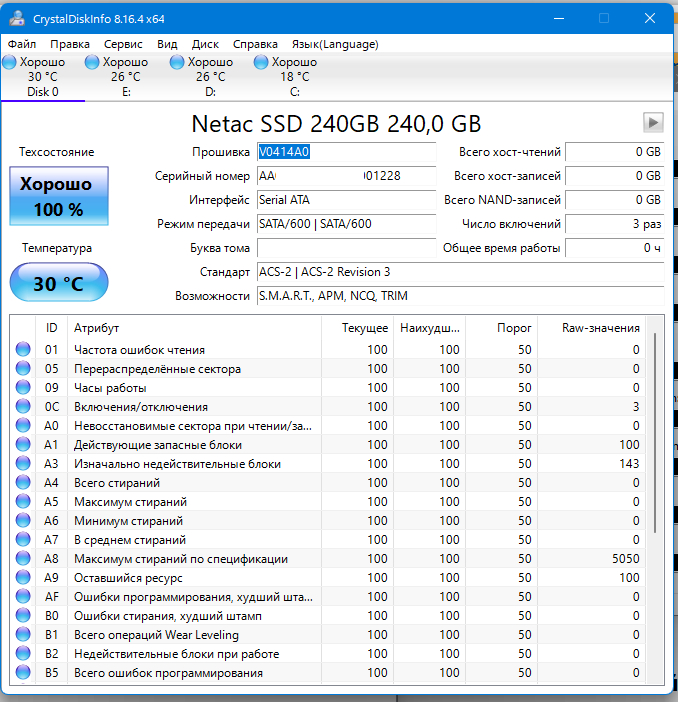Viewport: 678px width, 702px height.
Task: Click the Режим передачи field SATA/600
Action: pyautogui.click(x=347, y=224)
